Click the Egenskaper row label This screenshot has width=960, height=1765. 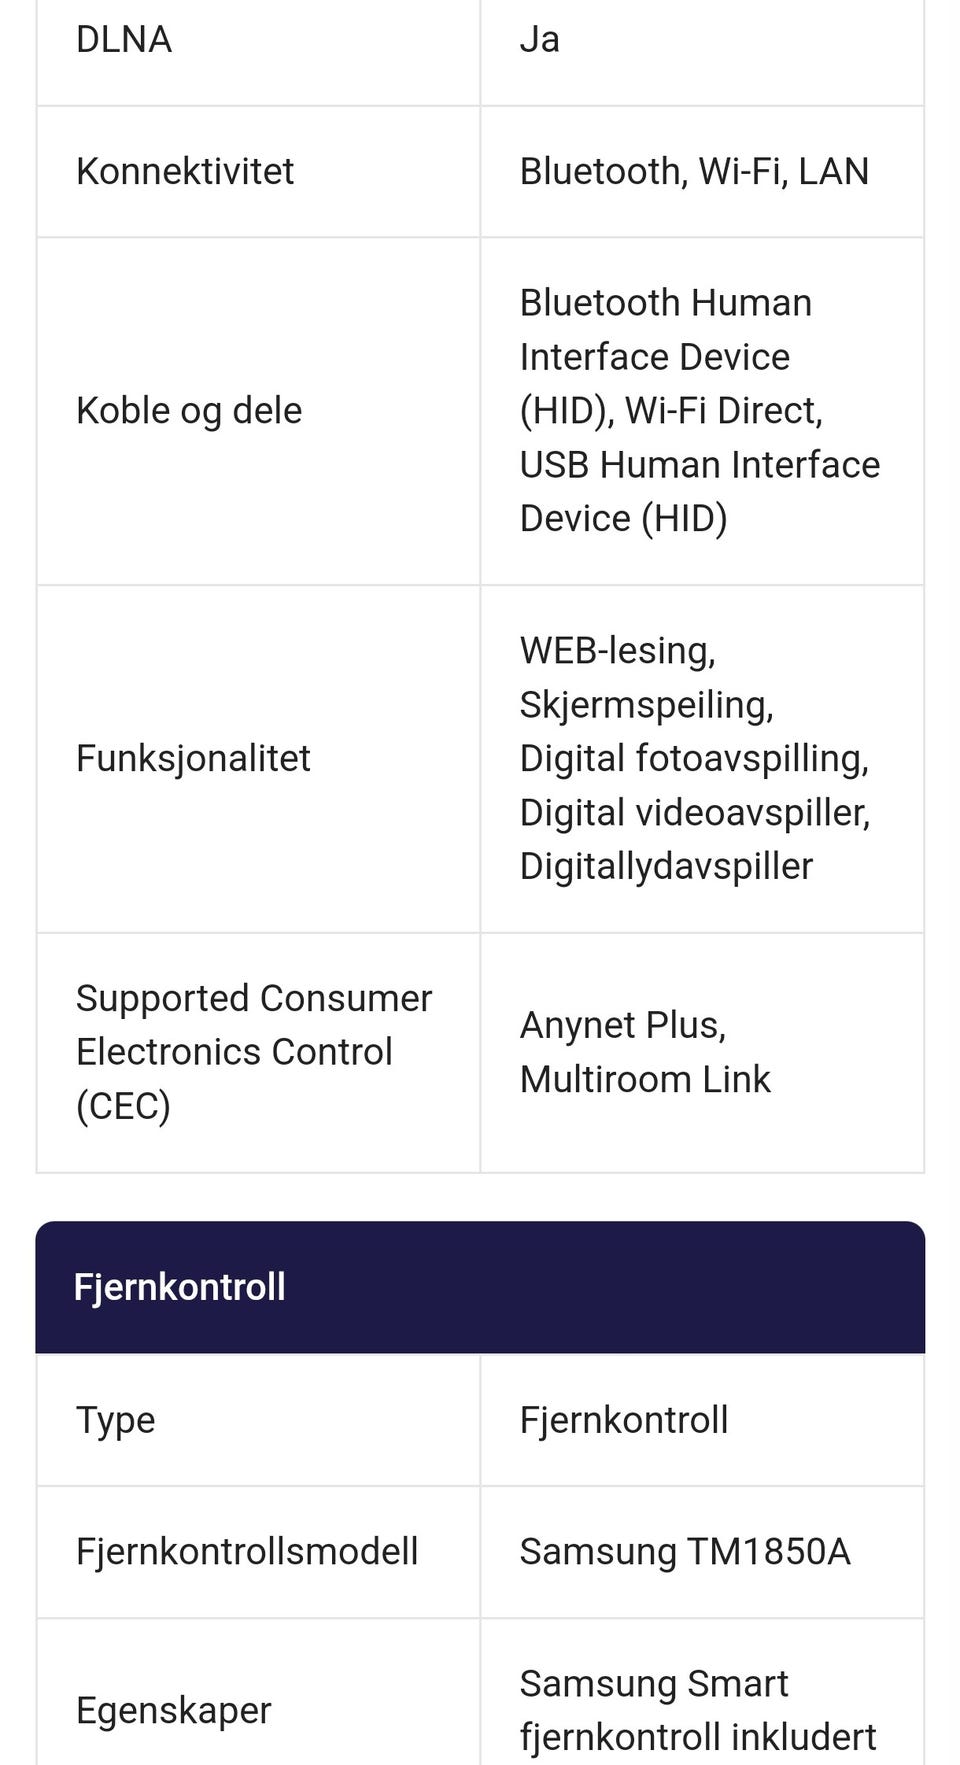(174, 1710)
